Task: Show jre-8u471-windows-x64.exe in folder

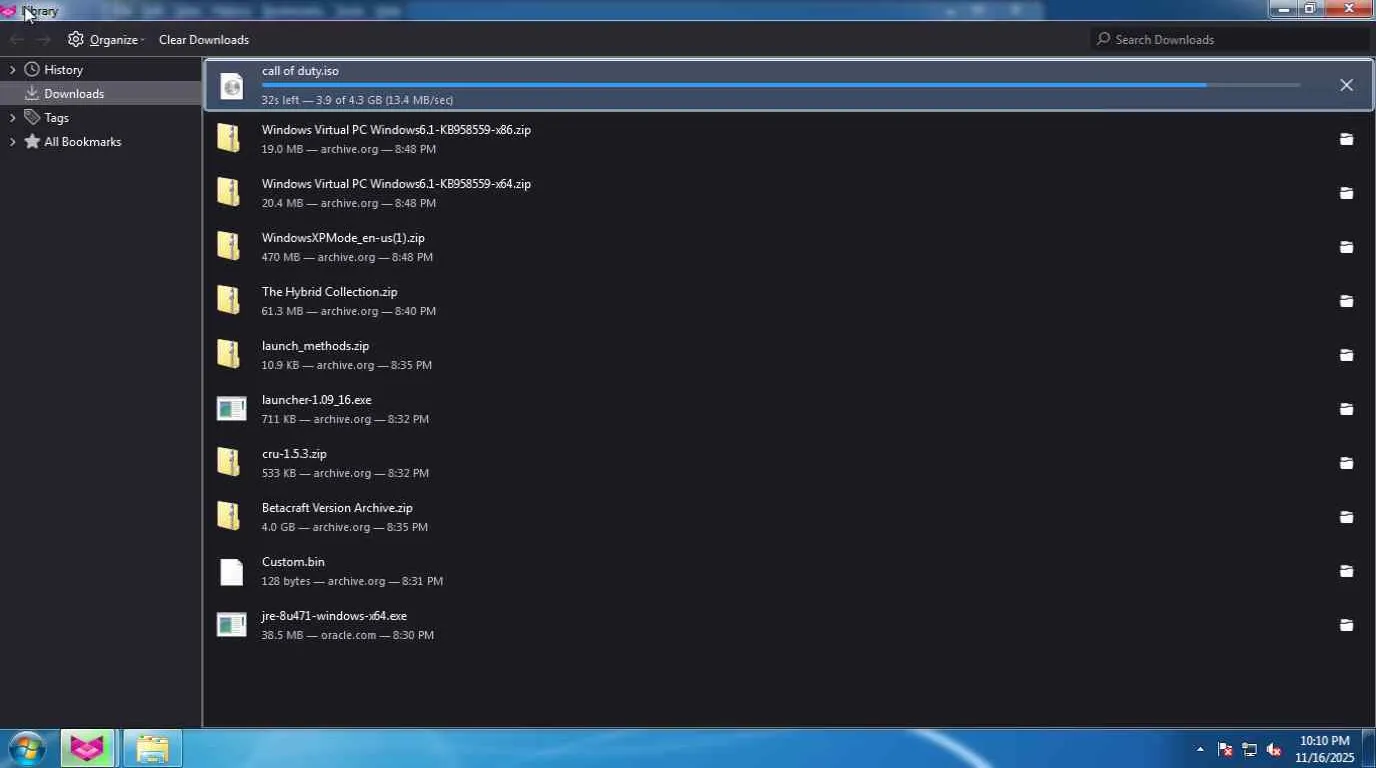Action: 1346,625
